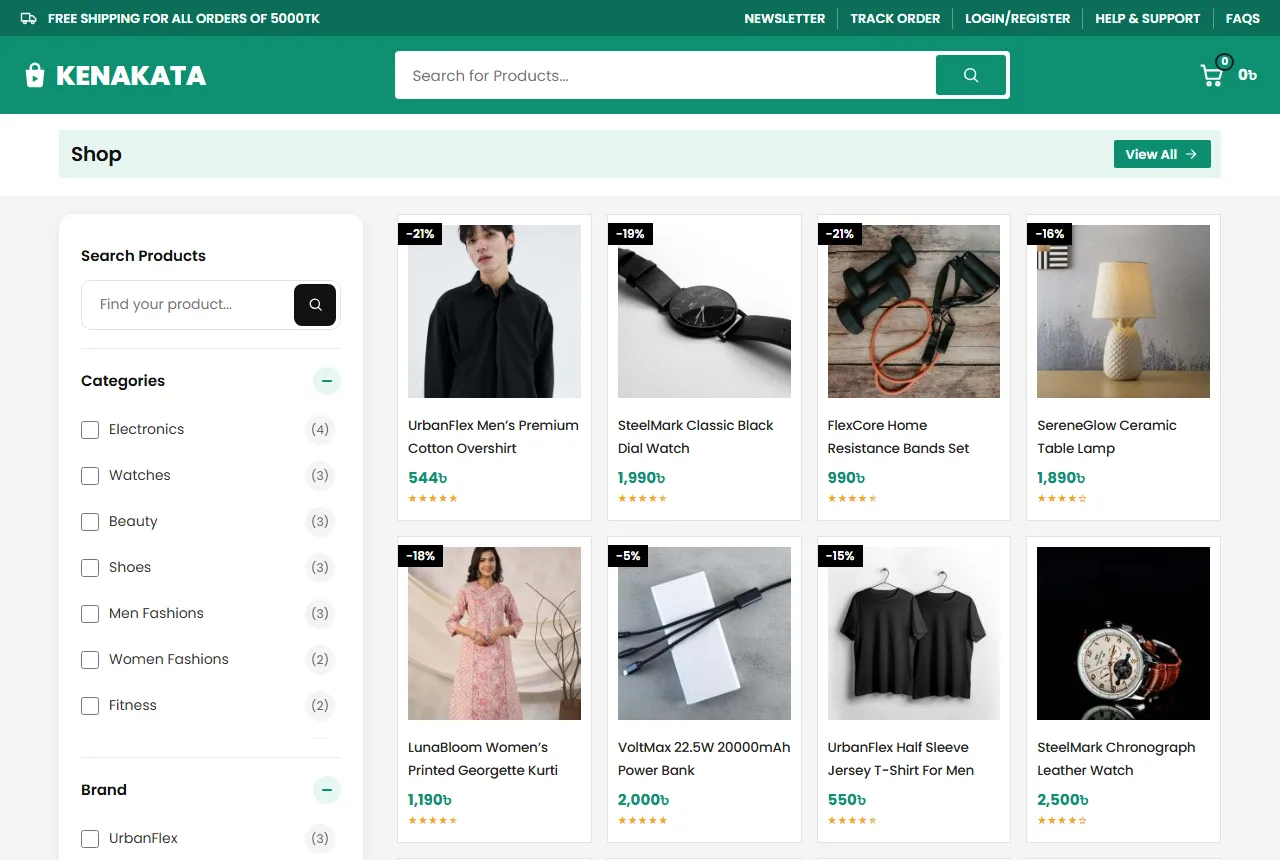Open the FAQS link

tap(1243, 18)
